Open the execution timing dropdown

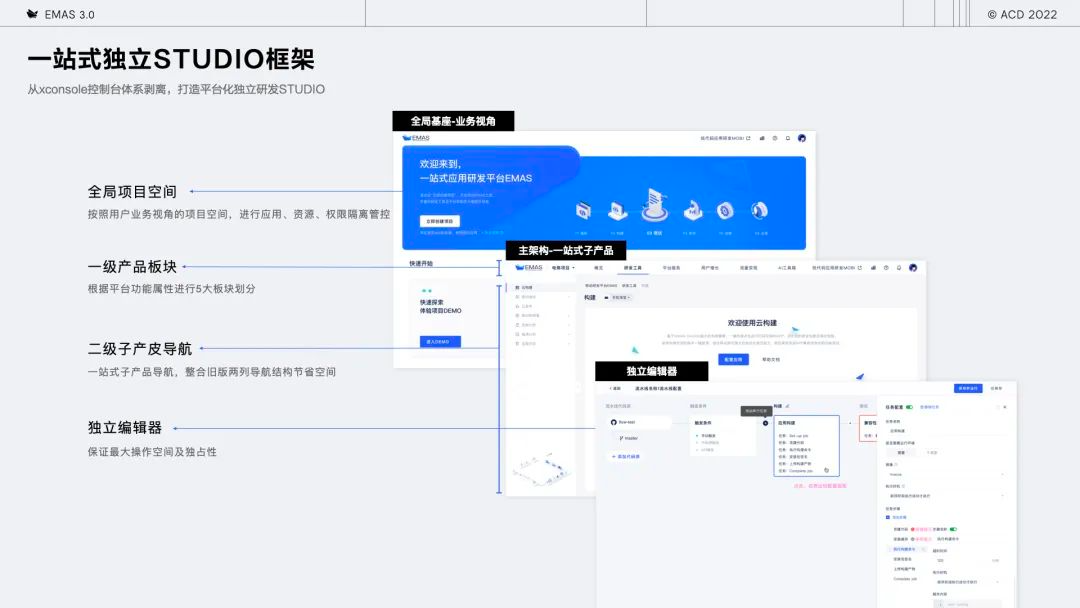click(x=945, y=496)
